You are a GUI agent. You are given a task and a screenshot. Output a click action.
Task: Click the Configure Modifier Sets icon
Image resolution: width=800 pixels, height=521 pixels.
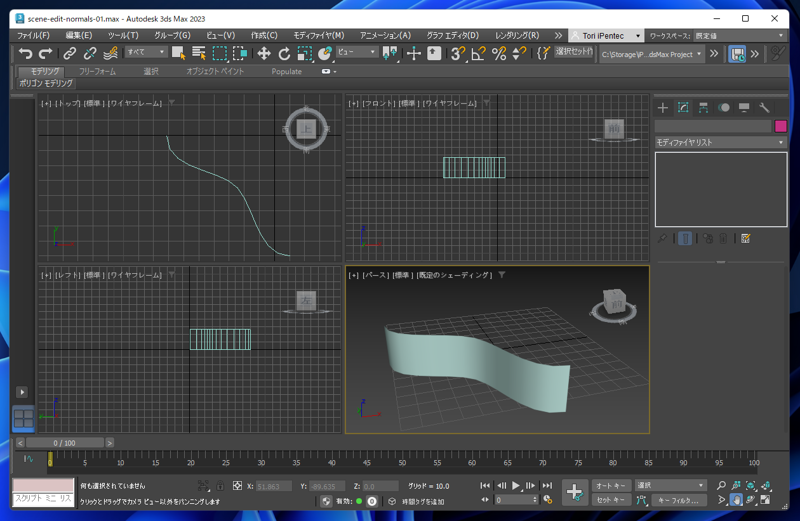click(x=745, y=239)
